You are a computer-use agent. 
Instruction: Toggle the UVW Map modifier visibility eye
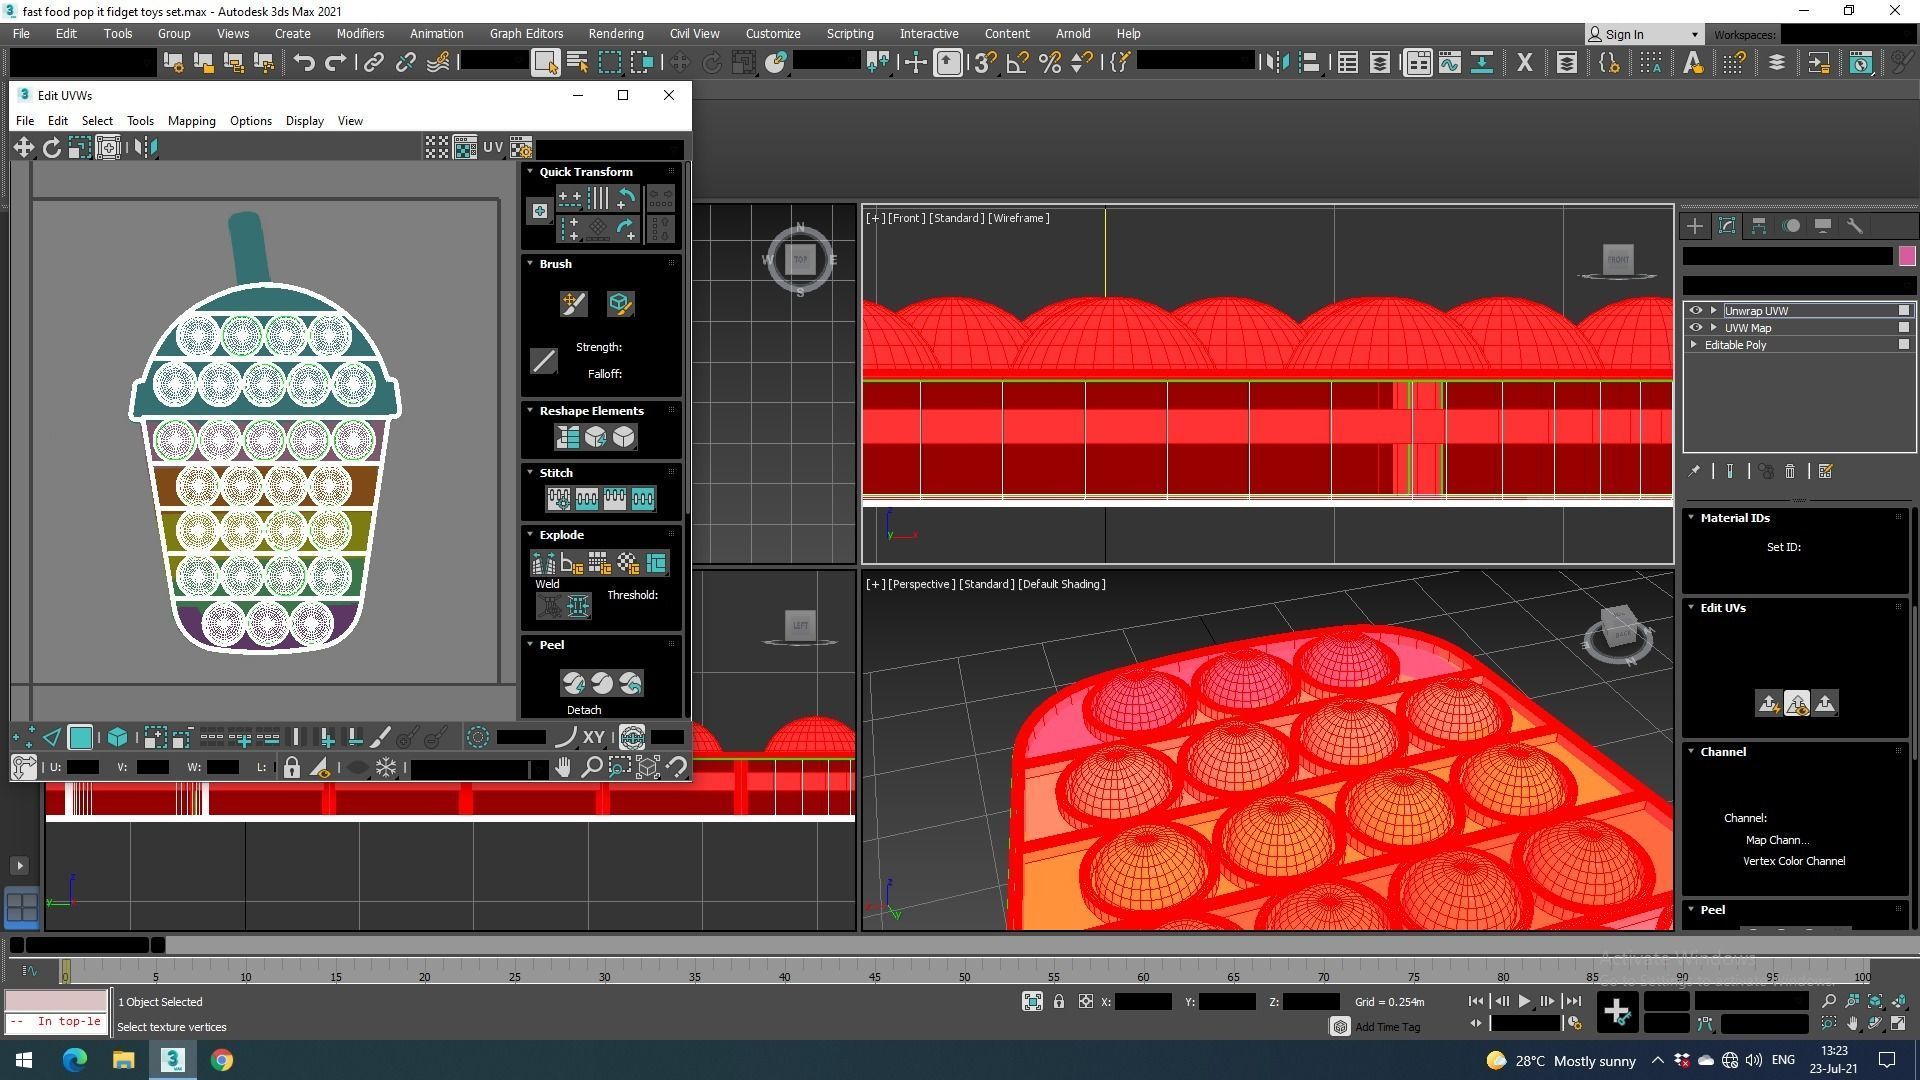1695,328
